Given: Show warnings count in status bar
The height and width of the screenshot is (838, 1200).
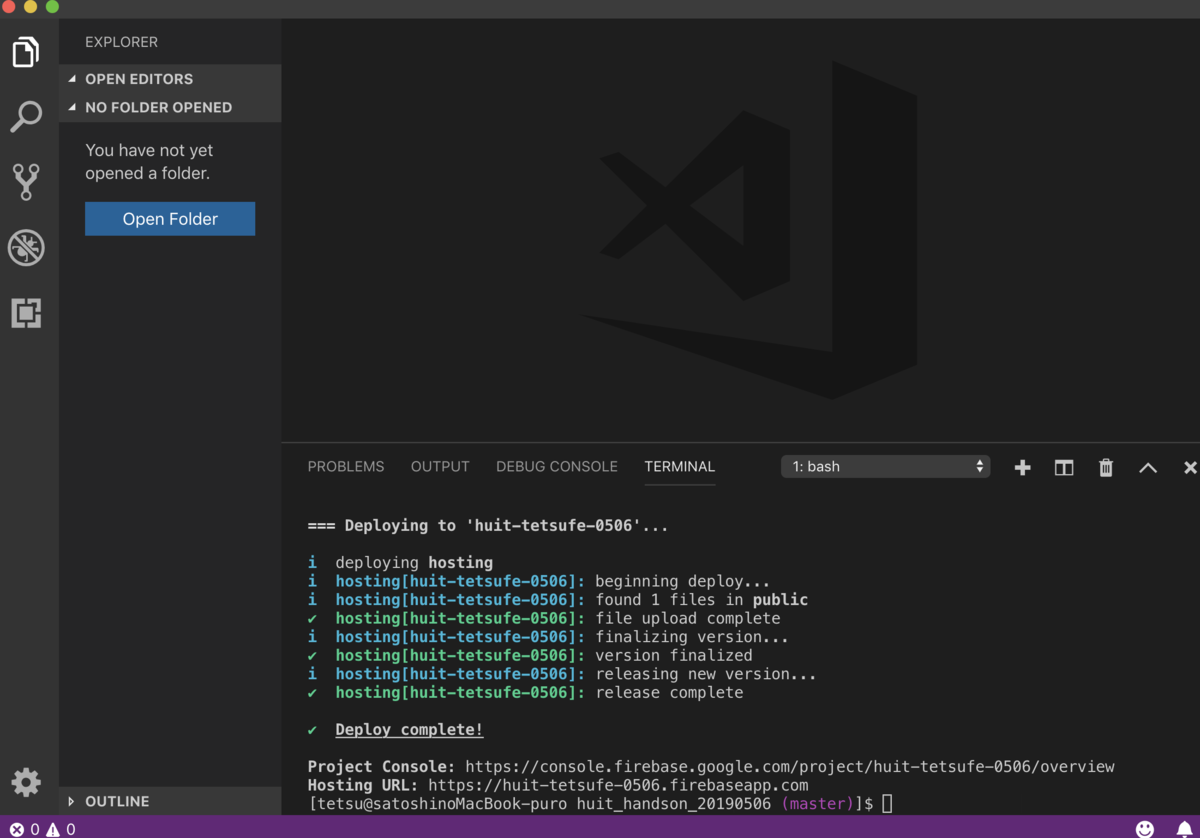Looking at the screenshot, I should (x=61, y=829).
